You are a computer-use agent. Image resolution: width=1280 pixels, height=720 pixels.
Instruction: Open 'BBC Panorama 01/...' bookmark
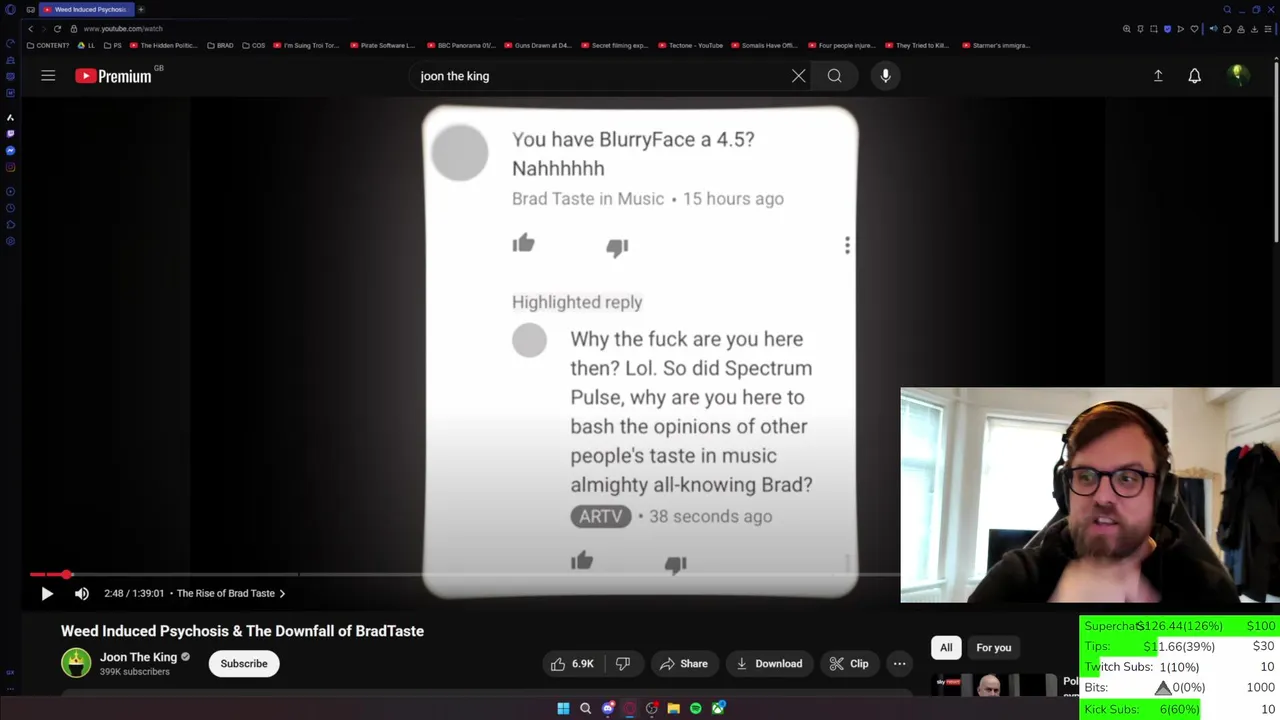(x=461, y=45)
